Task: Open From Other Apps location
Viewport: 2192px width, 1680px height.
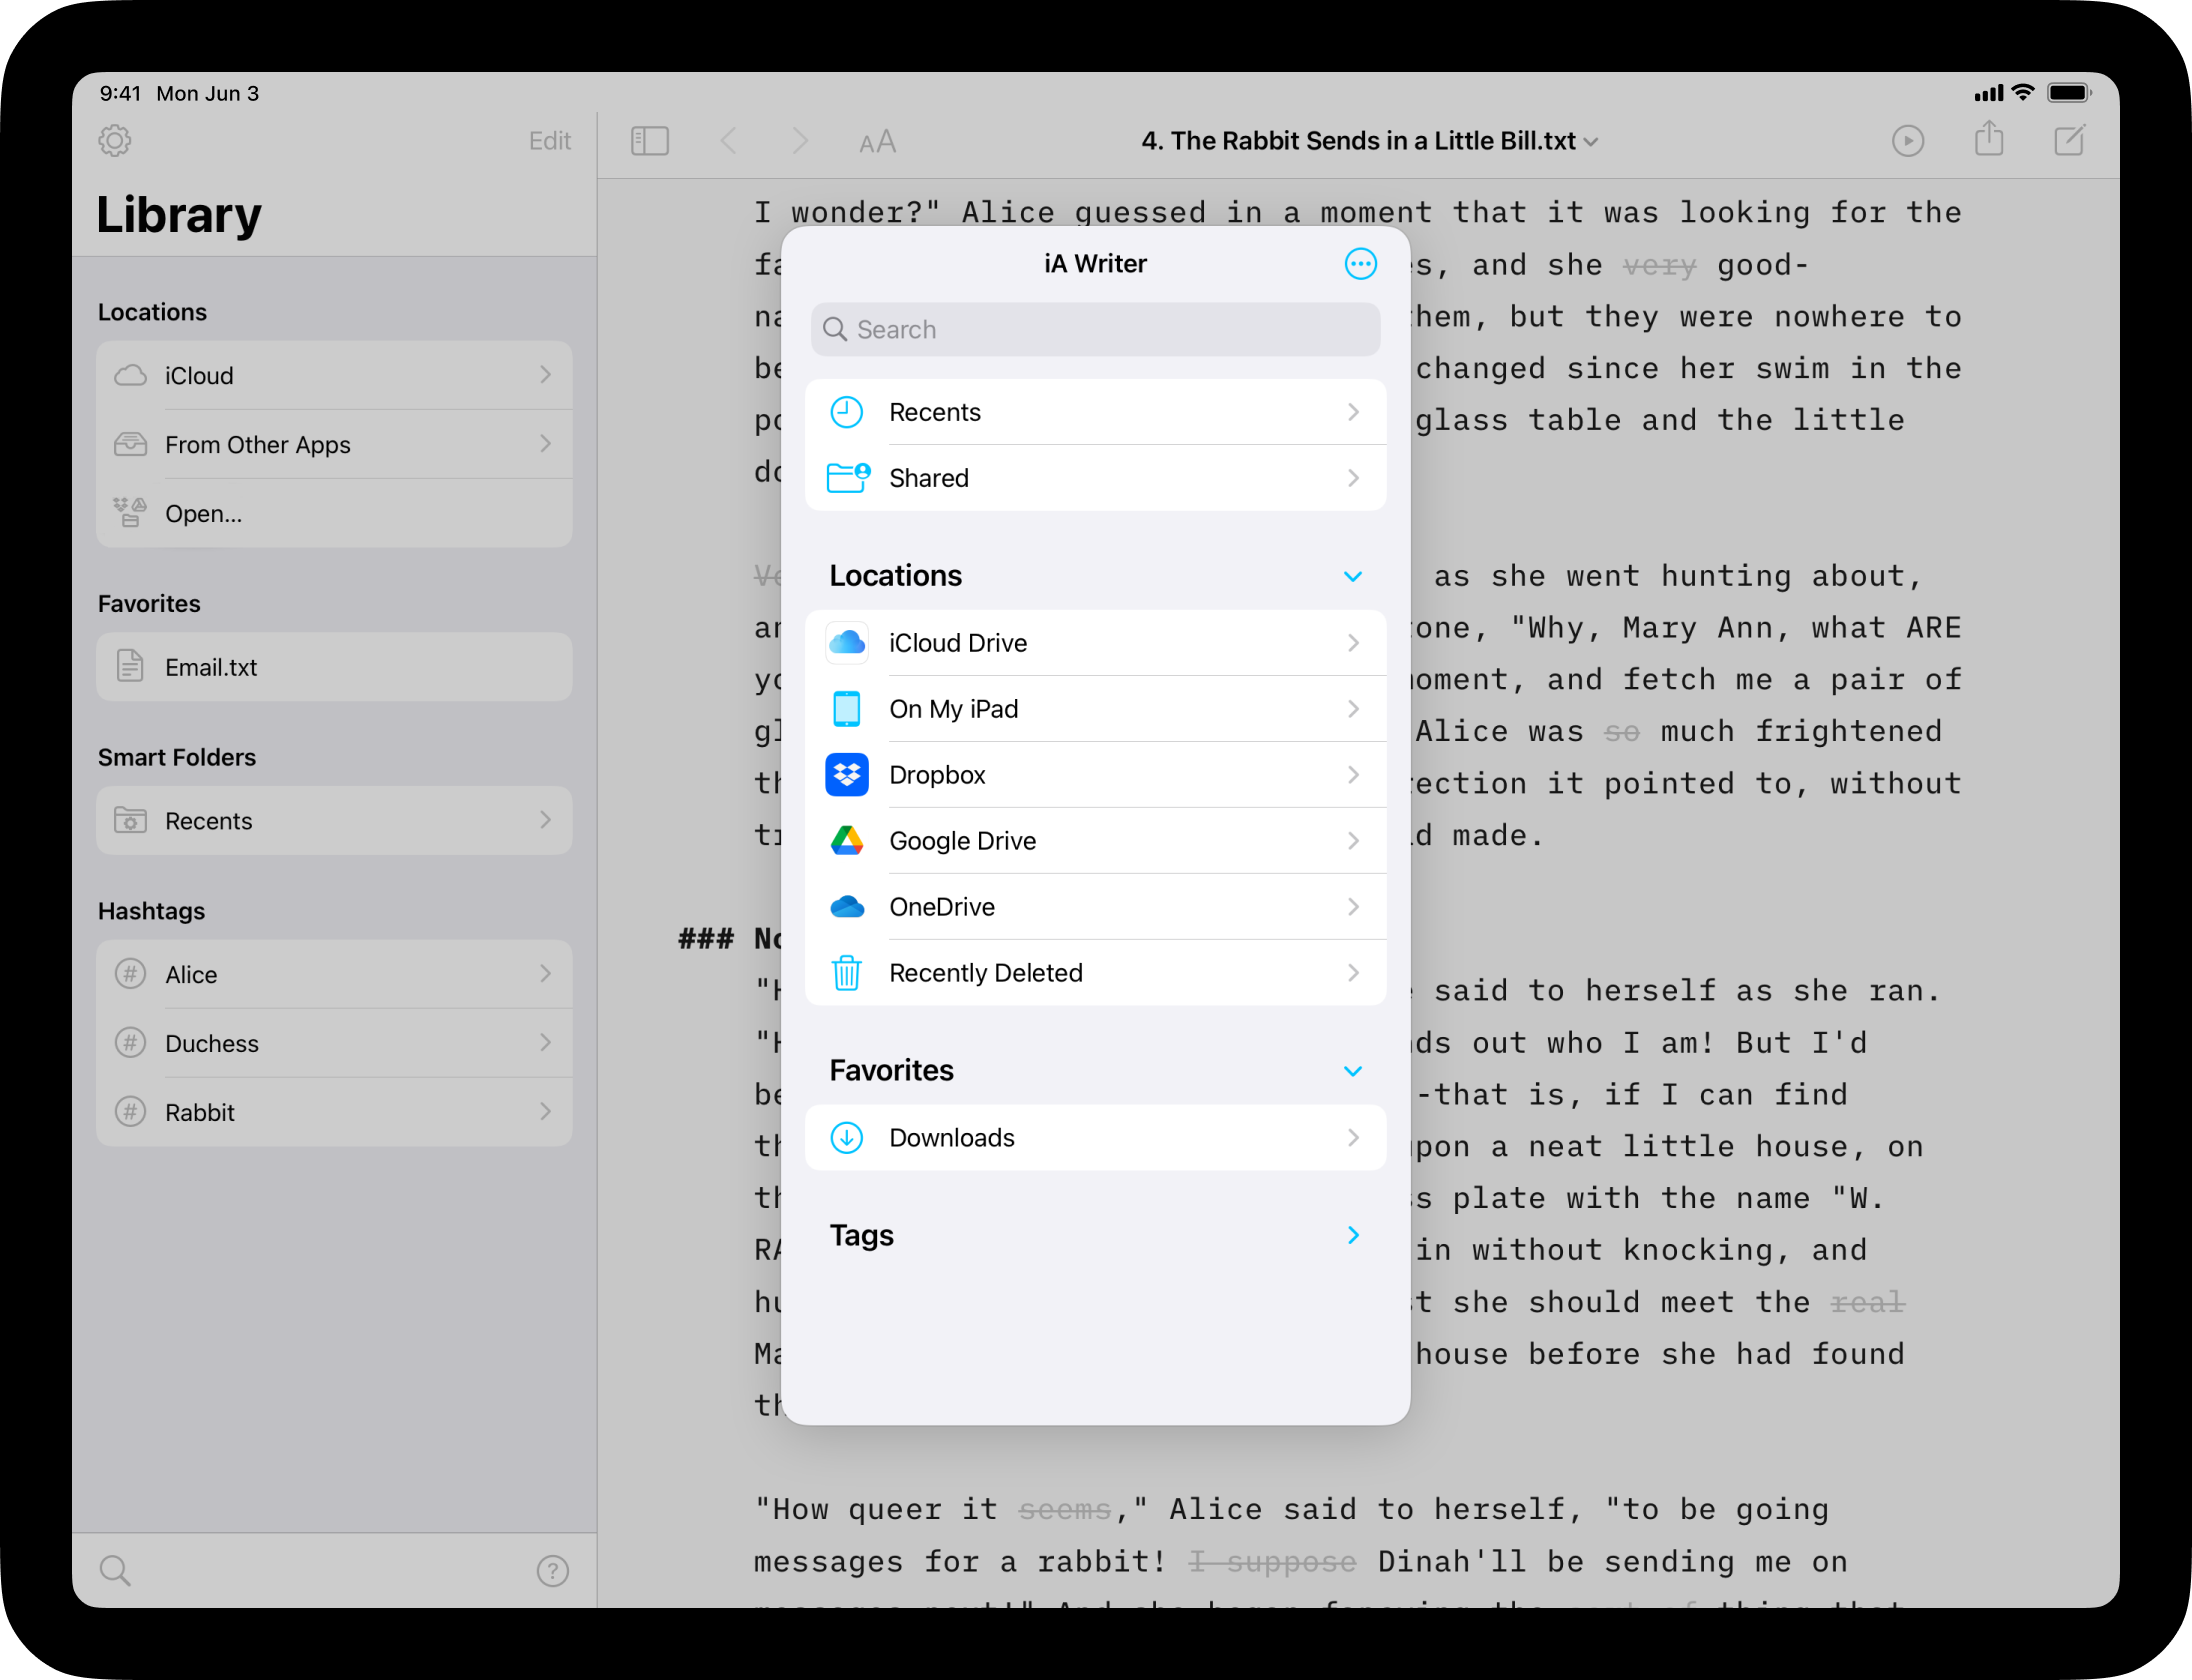Action: [335, 444]
